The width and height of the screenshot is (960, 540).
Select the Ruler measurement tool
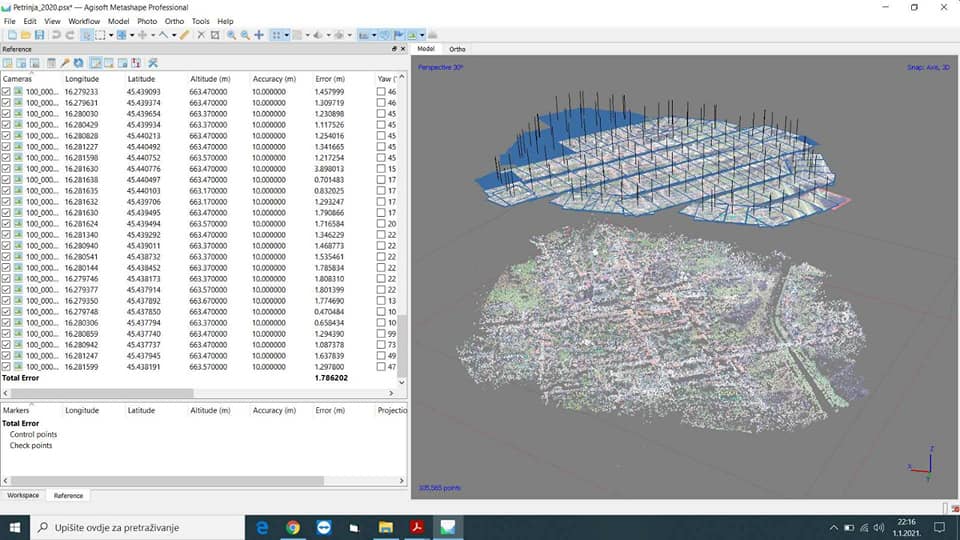(x=185, y=35)
